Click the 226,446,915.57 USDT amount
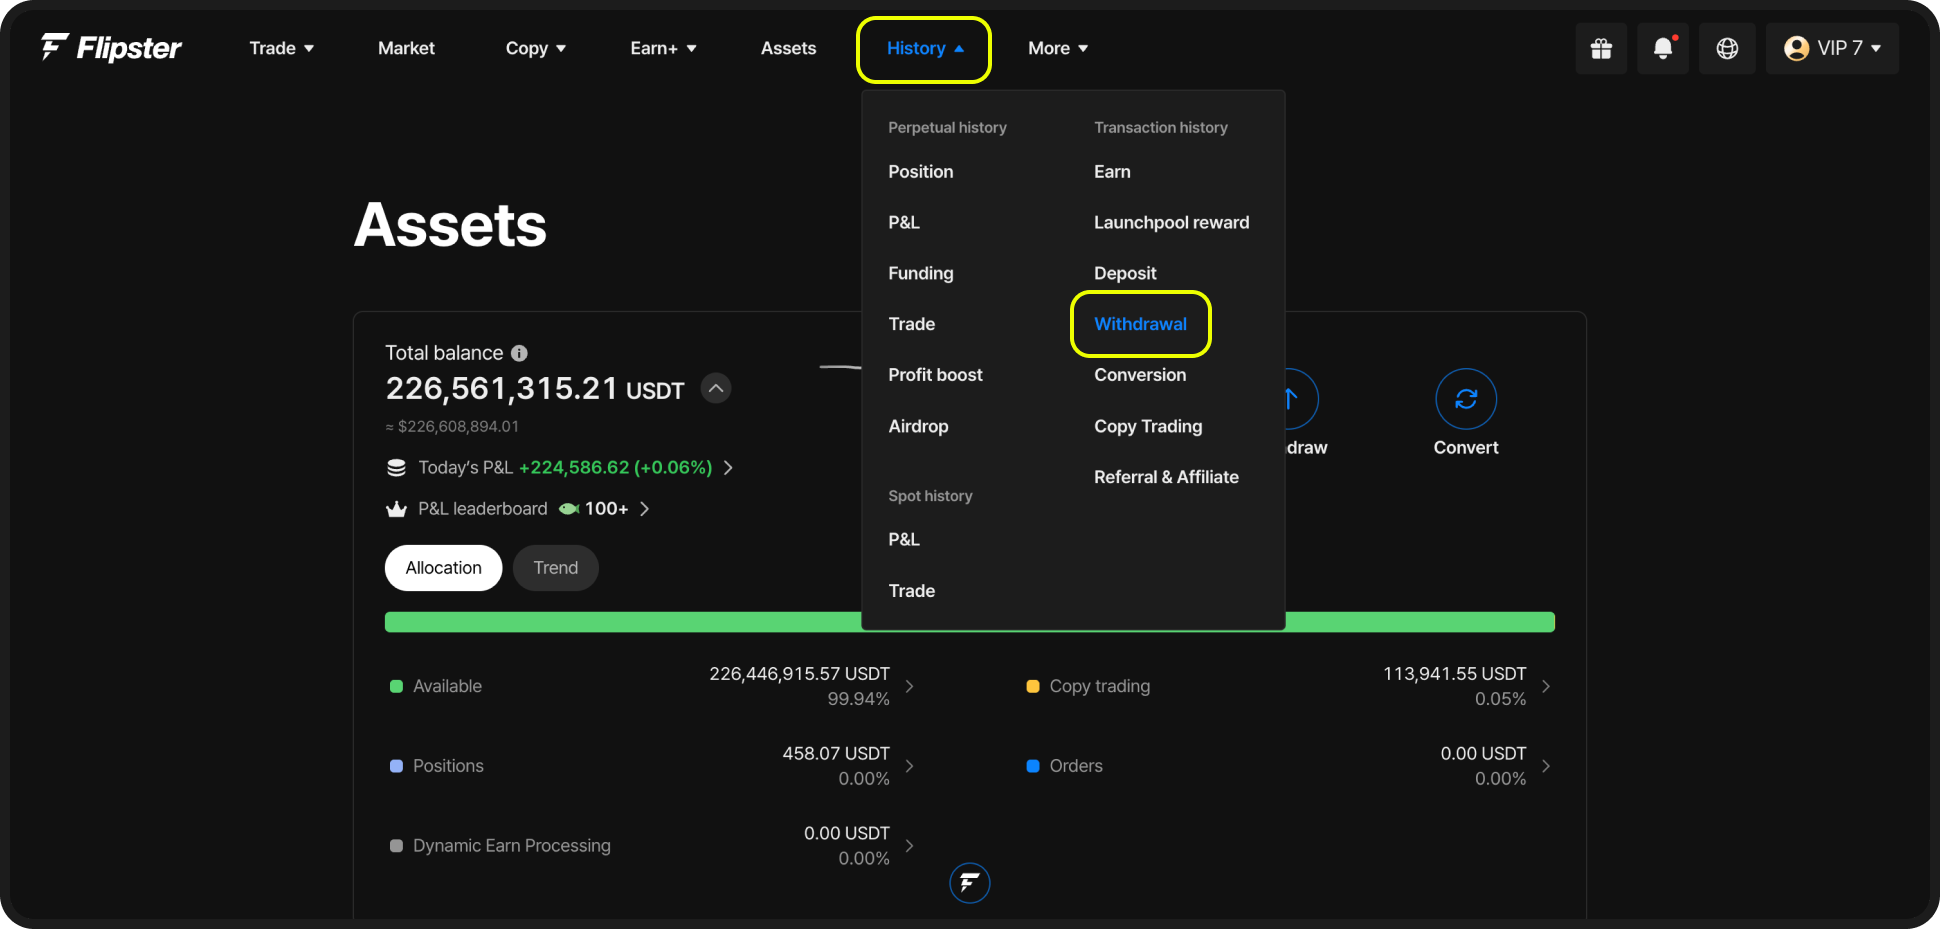The image size is (1940, 929). click(799, 674)
